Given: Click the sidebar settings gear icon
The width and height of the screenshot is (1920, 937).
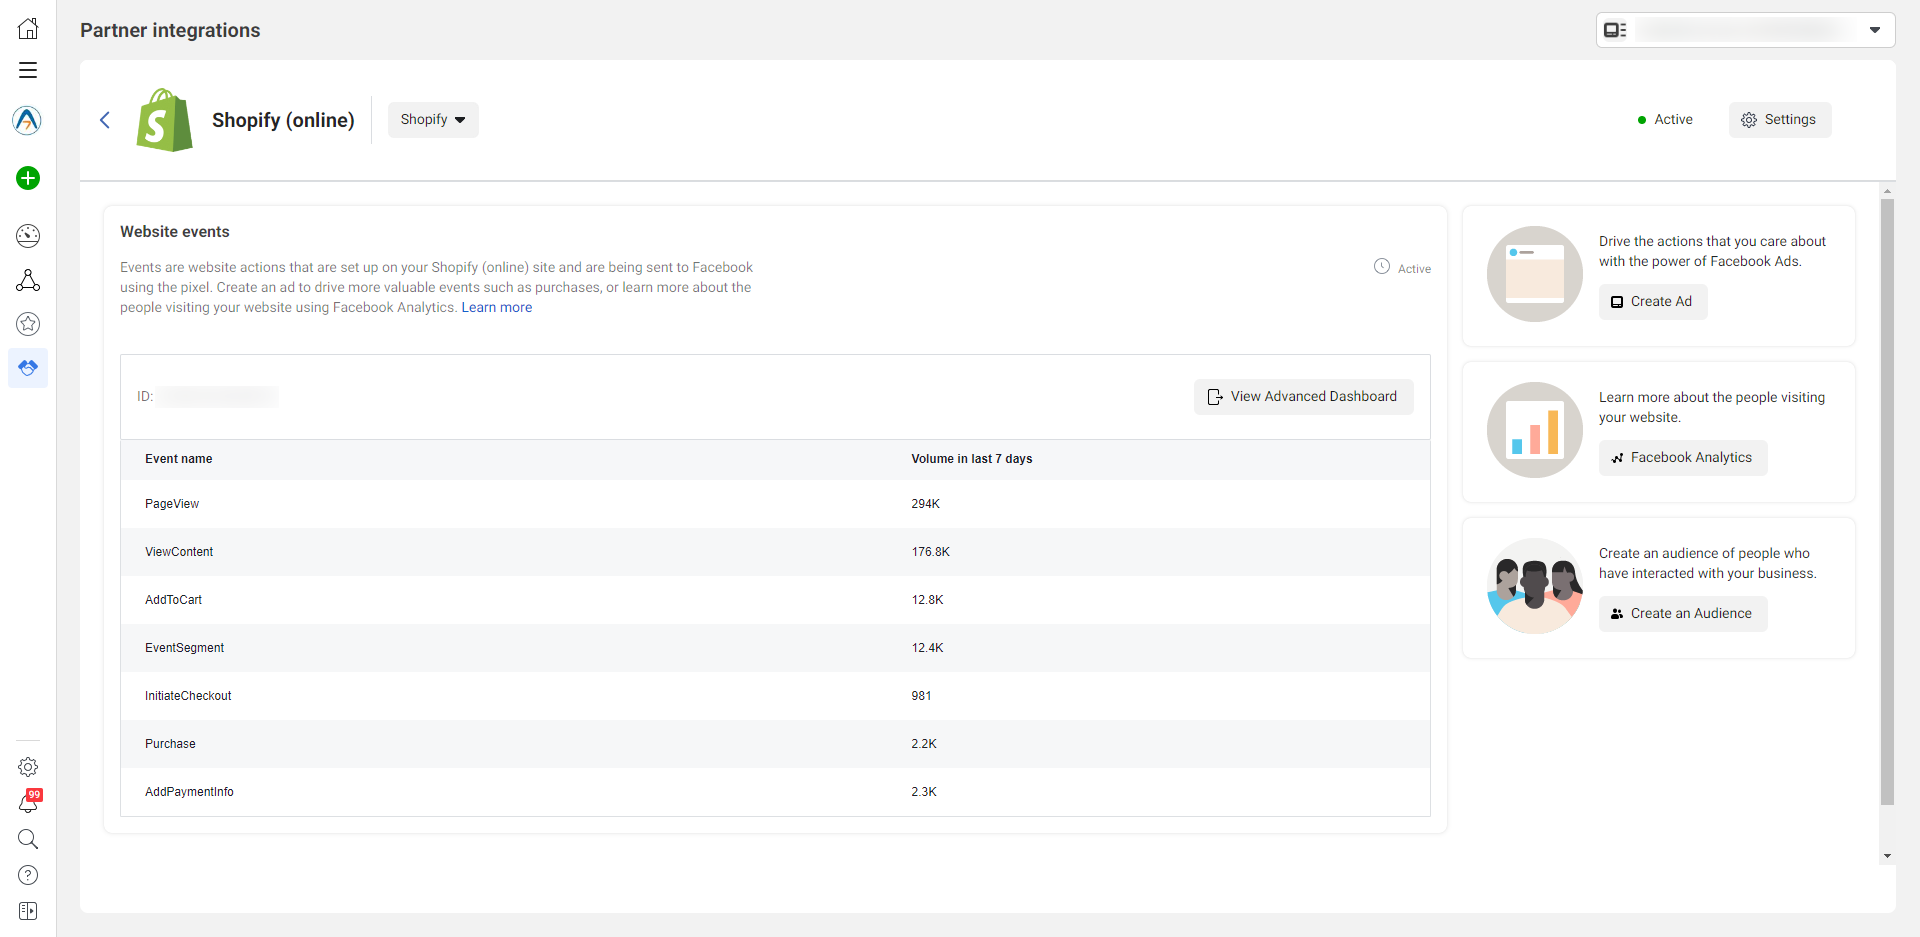Looking at the screenshot, I should coord(28,767).
